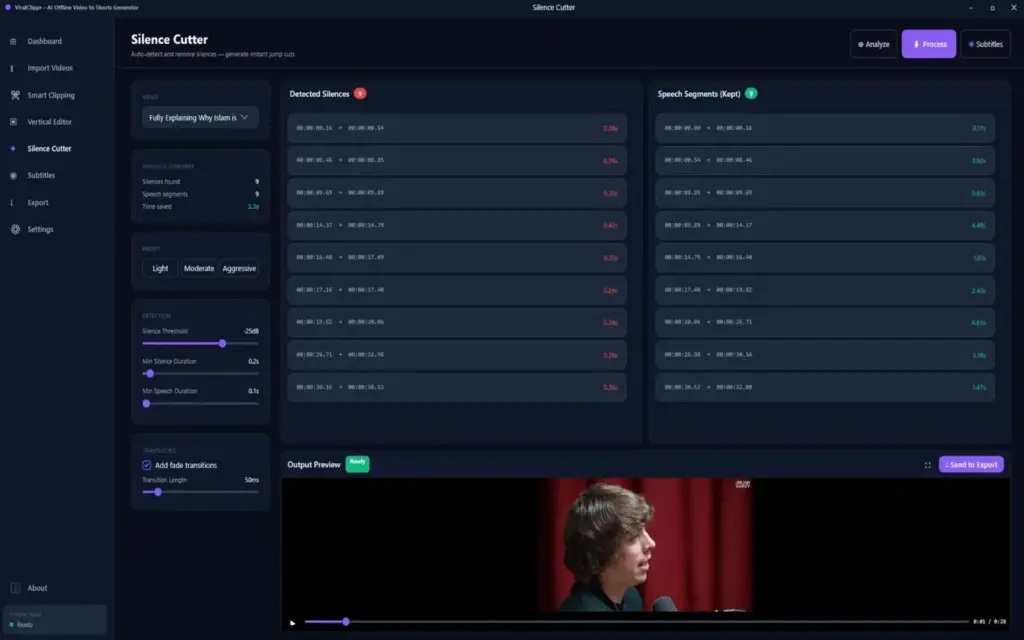Select the Moderate preset
Image resolution: width=1024 pixels, height=640 pixels.
point(199,268)
